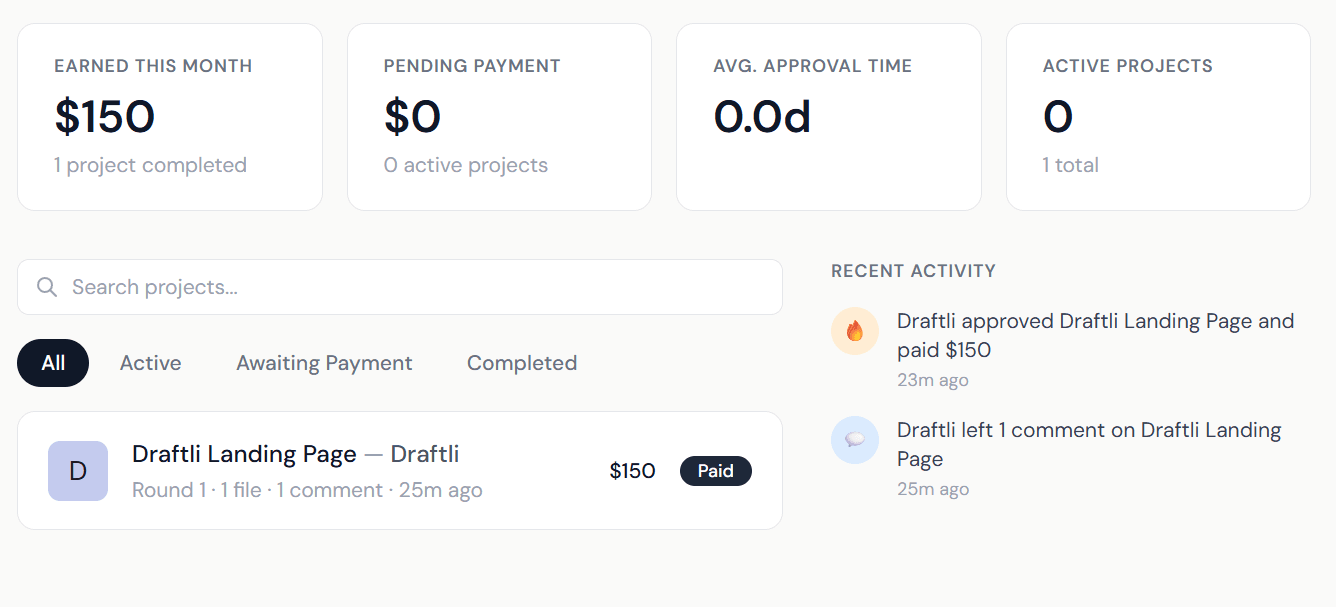Click the speech bubble icon beside comment activity
Image resolution: width=1336 pixels, height=607 pixels.
855,440
